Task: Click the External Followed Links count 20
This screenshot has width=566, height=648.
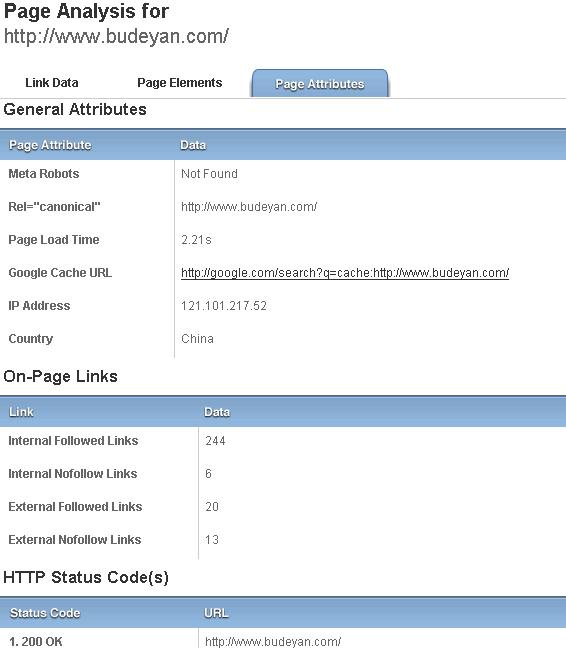Action: coord(212,507)
